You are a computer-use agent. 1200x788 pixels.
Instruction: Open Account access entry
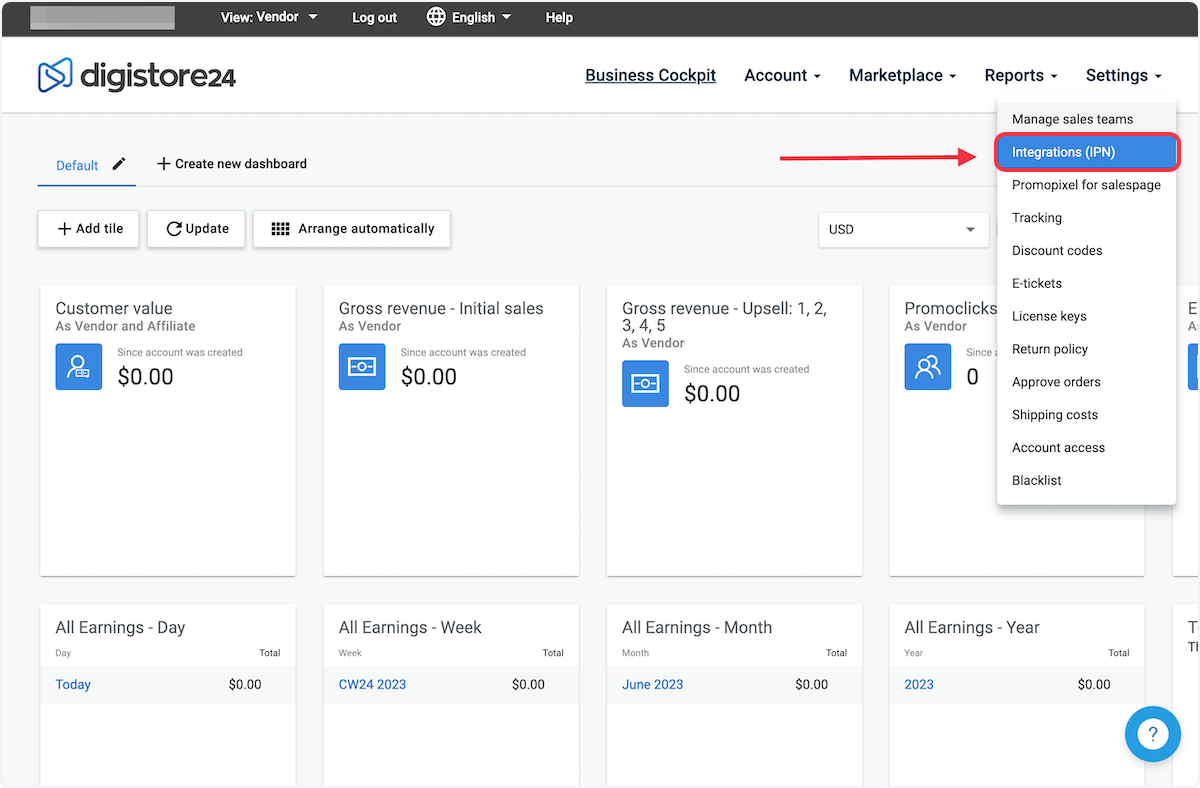pyautogui.click(x=1086, y=448)
